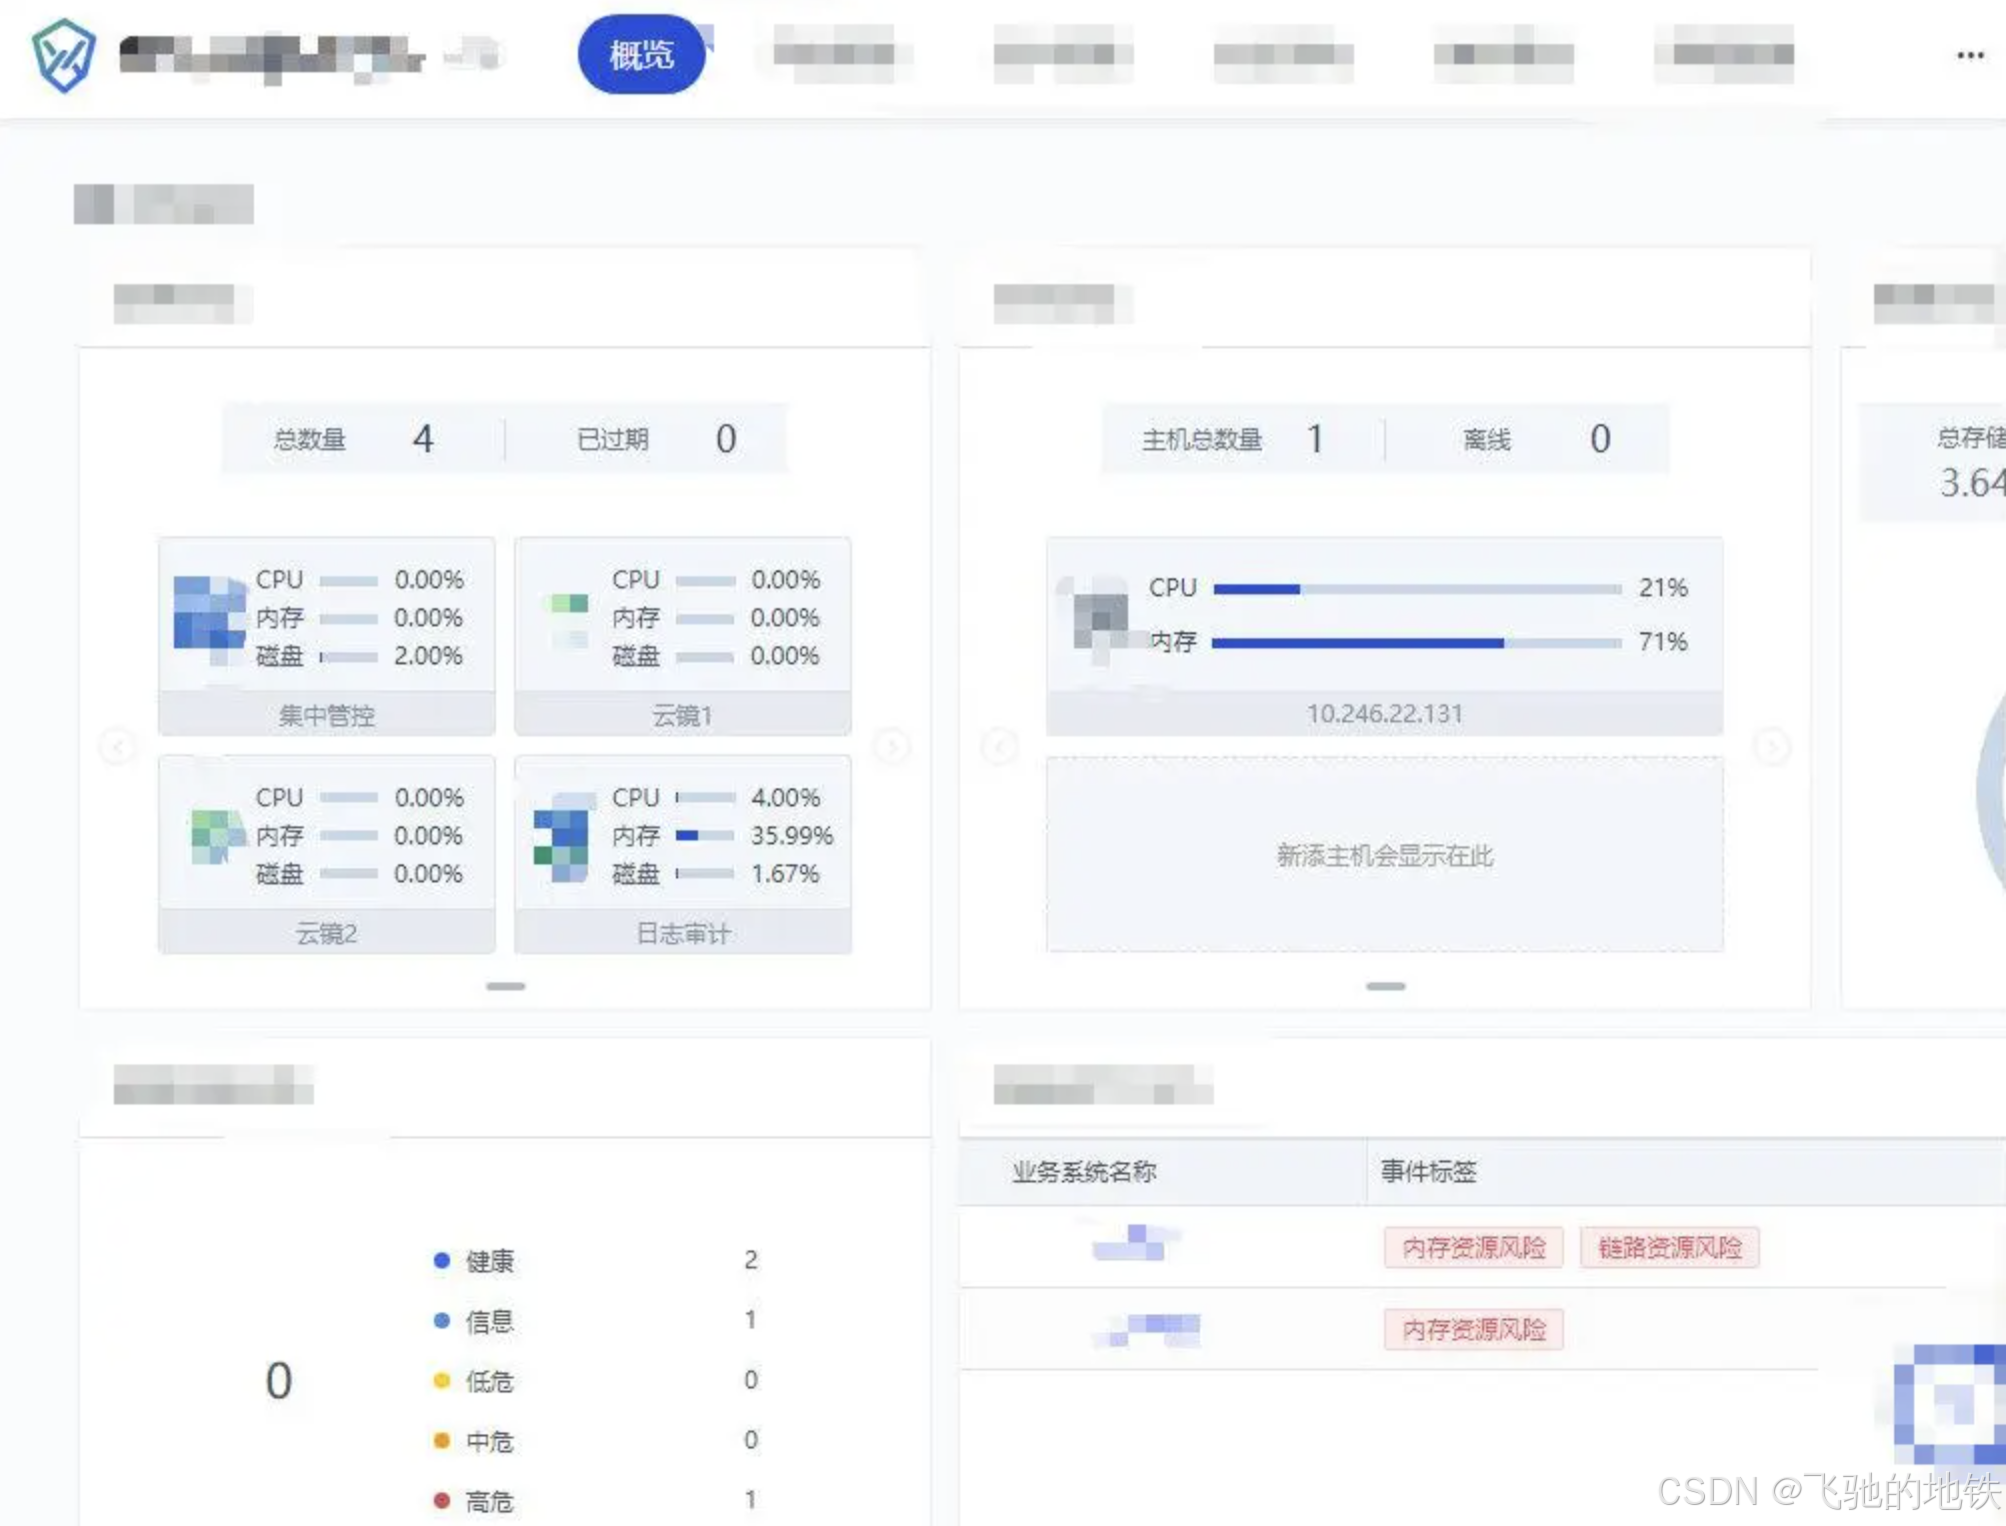Click the device panel page indicator
Viewport: 2006px width, 1526px height.
(505, 986)
